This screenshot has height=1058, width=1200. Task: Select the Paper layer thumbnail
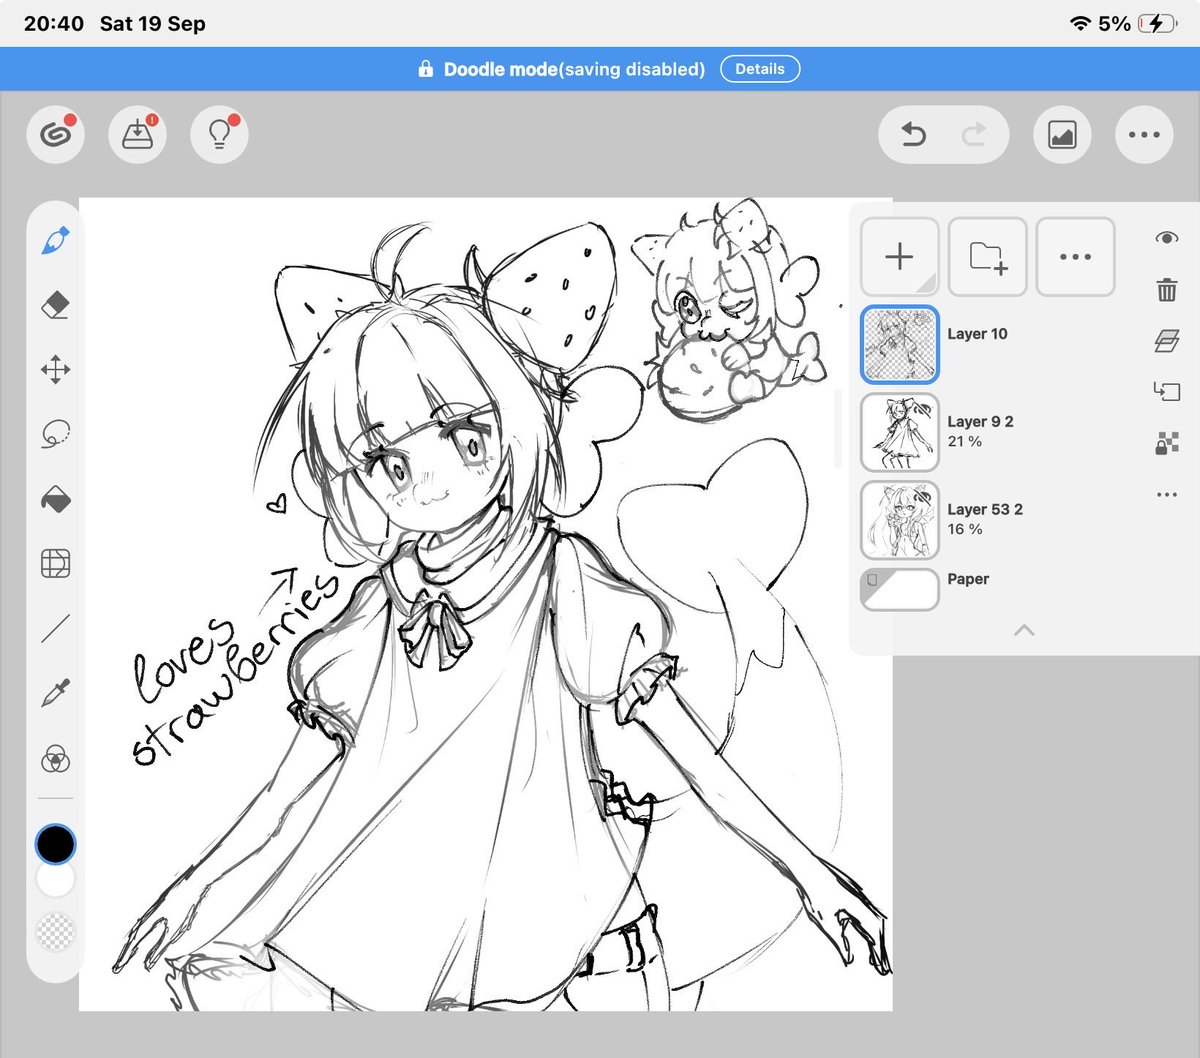(x=899, y=589)
